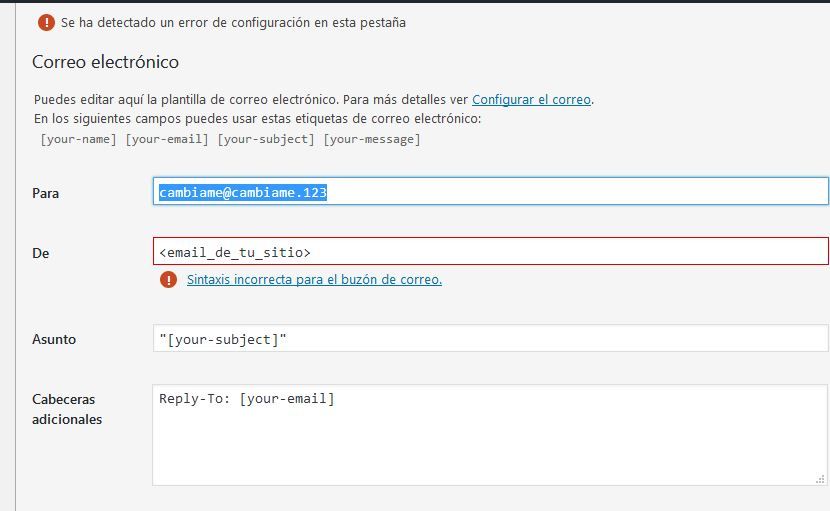
Task: Click the 'Cabeceras adicionales' label
Action: [x=67, y=409]
